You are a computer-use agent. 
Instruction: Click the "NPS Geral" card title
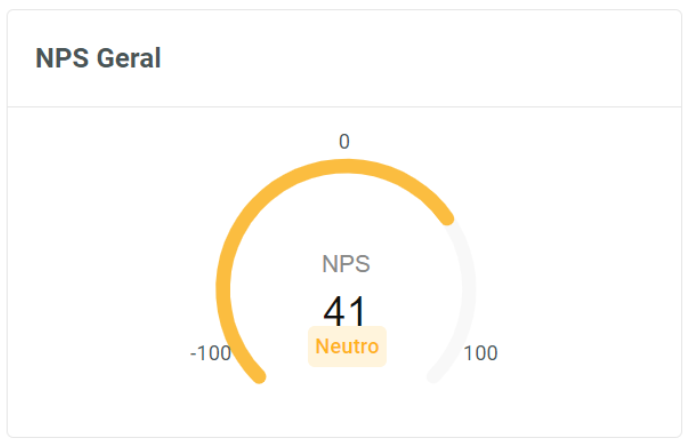click(x=98, y=58)
